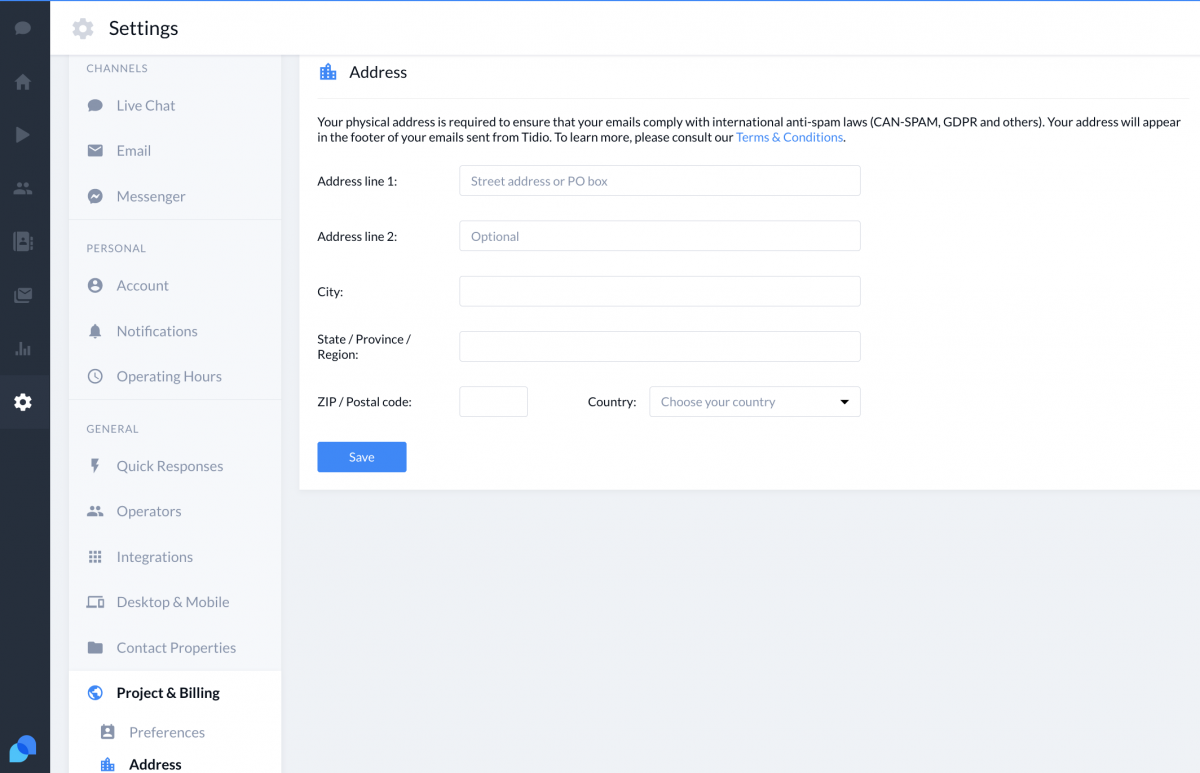Click the Messenger icon in sidebar

pyautogui.click(x=95, y=196)
